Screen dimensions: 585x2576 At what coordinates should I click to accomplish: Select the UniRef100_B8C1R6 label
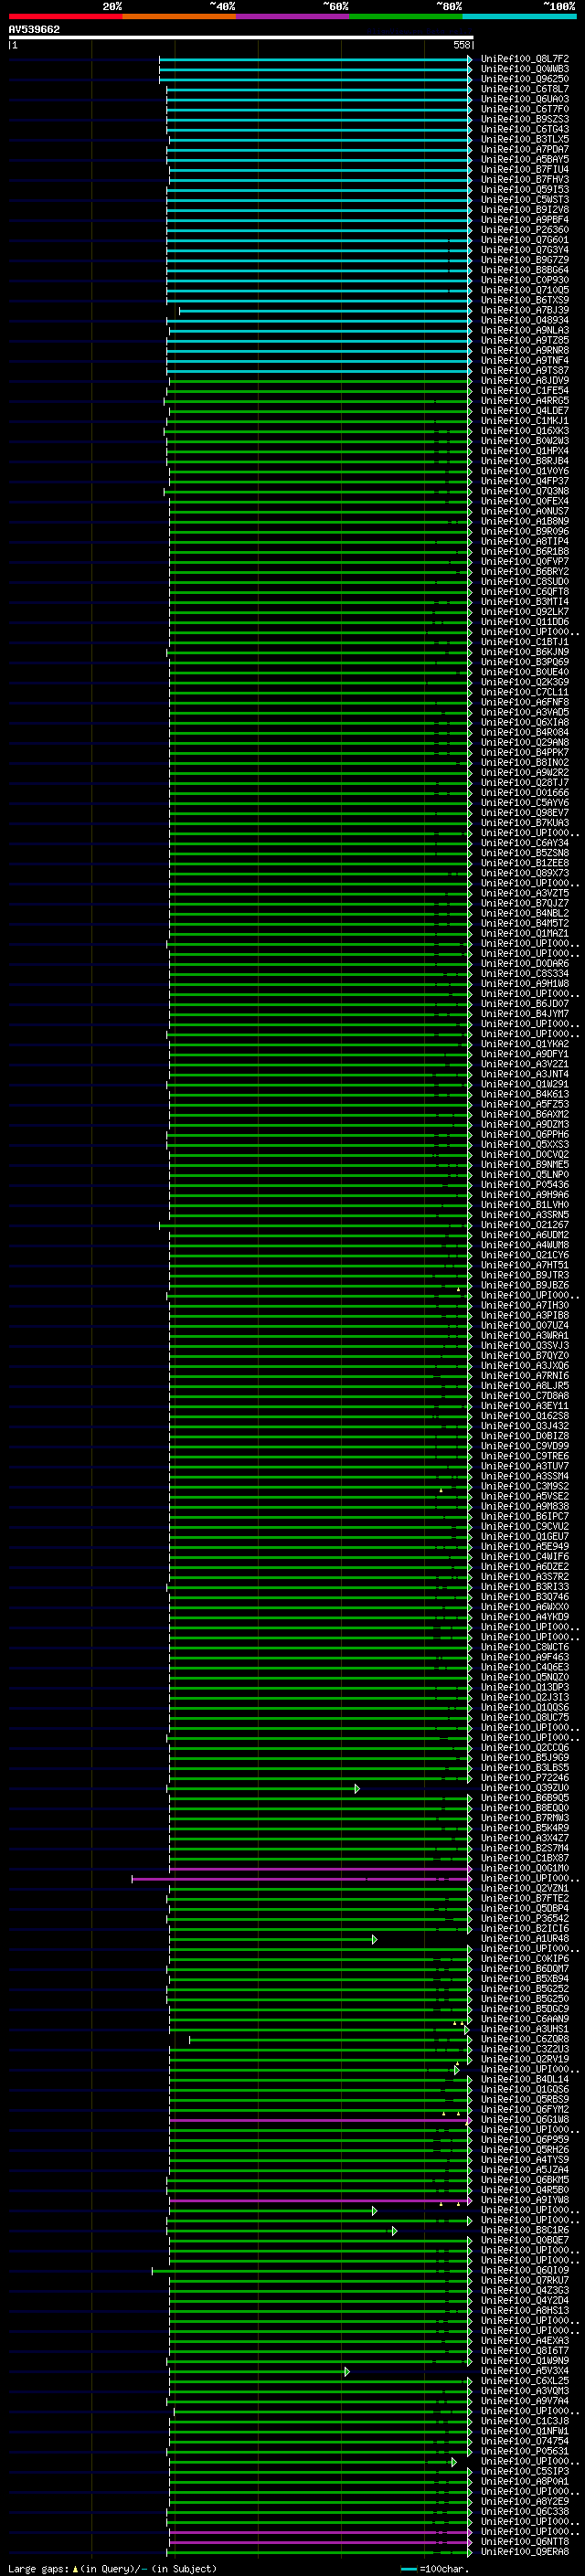tap(524, 2230)
